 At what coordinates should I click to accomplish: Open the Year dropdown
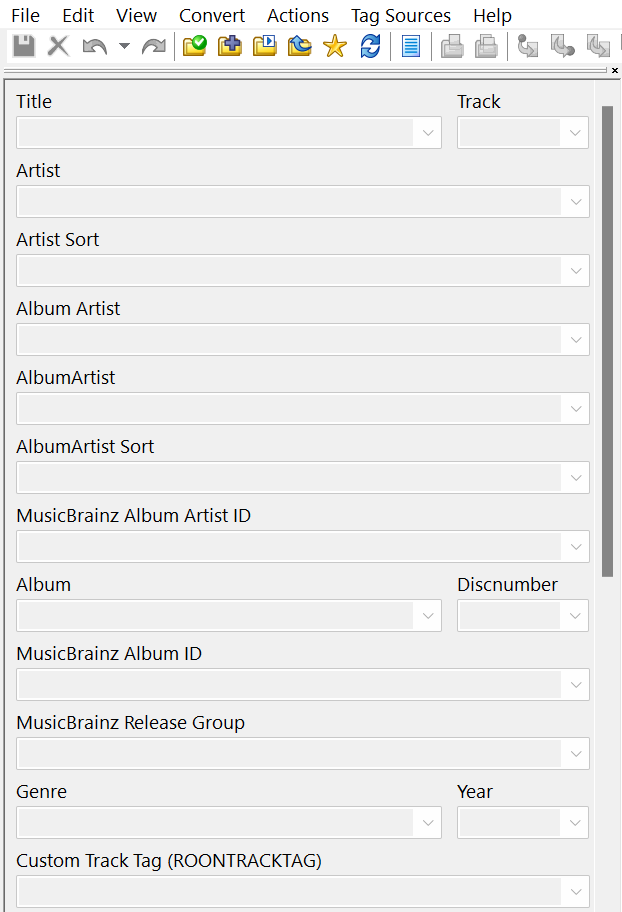pyautogui.click(x=575, y=823)
